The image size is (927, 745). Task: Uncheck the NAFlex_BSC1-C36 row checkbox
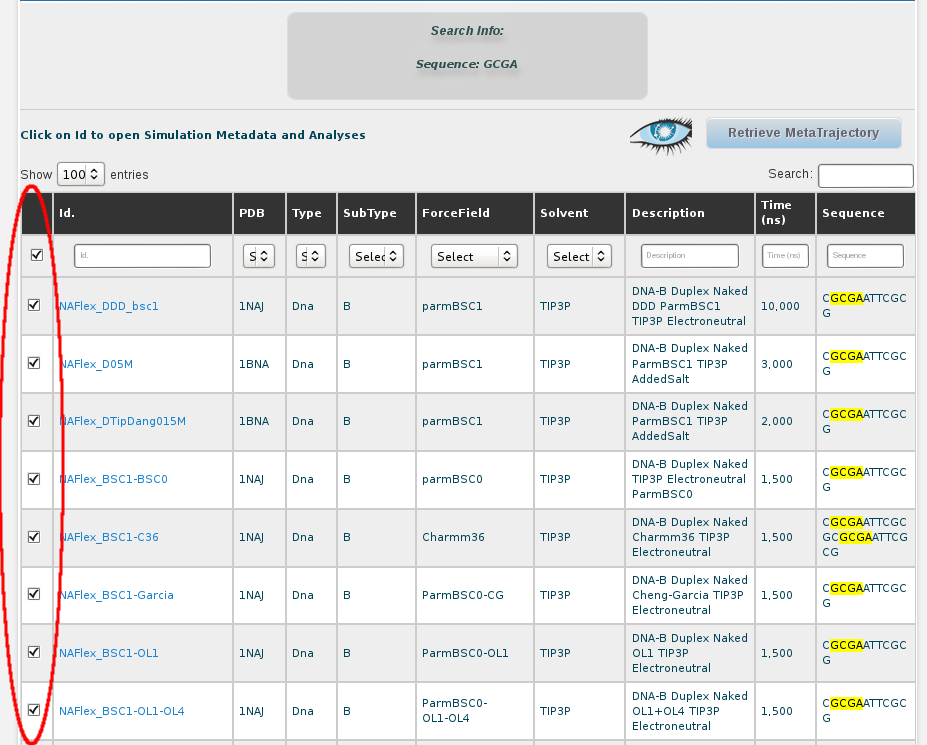coord(34,536)
